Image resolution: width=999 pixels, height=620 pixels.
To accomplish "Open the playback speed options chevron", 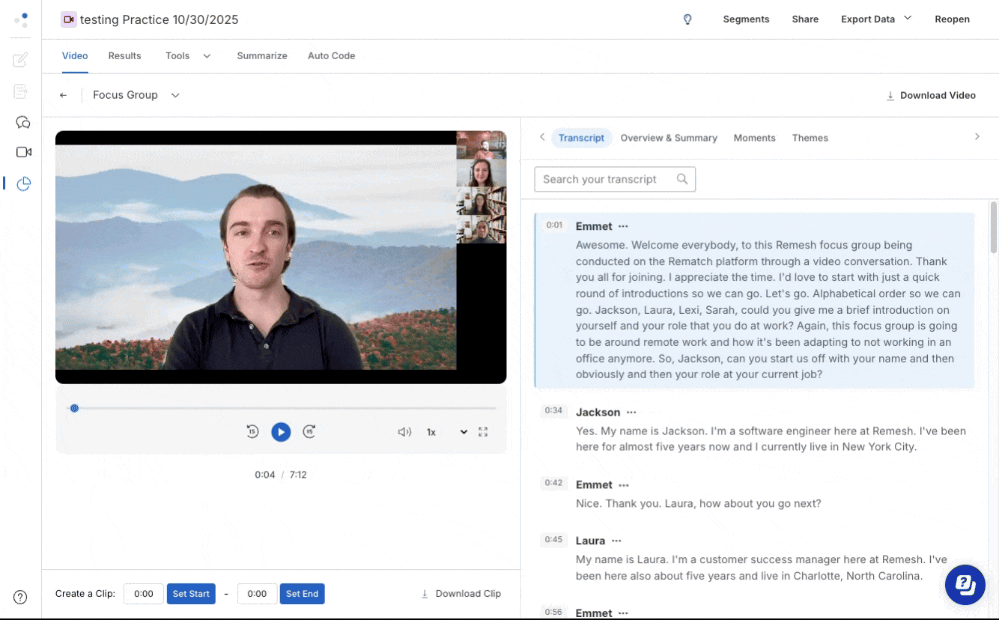I will tap(462, 432).
